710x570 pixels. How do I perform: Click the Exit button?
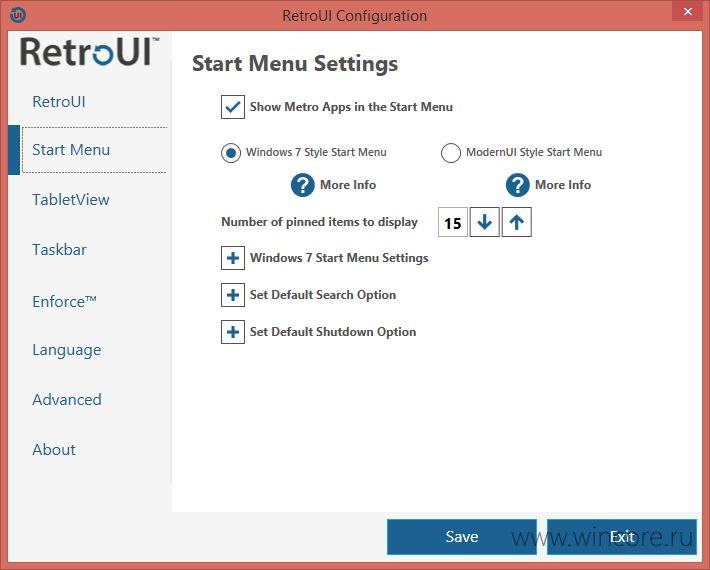click(622, 537)
